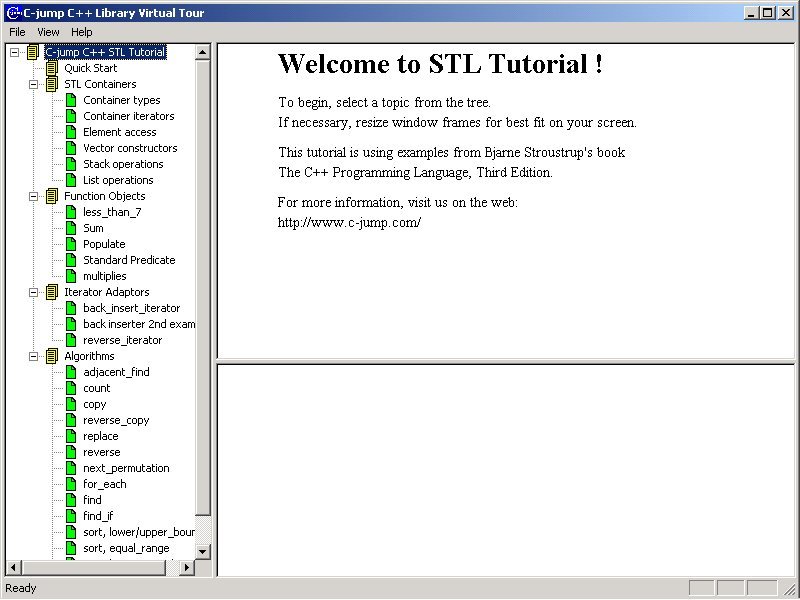Open the reverse algorithm topic
The height and width of the screenshot is (600, 800).
(102, 452)
